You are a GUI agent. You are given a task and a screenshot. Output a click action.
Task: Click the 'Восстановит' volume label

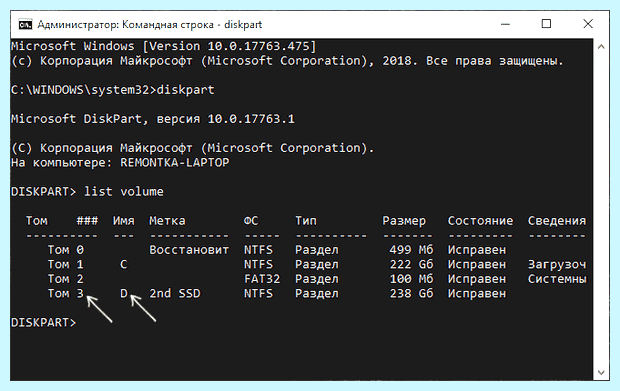click(x=189, y=250)
